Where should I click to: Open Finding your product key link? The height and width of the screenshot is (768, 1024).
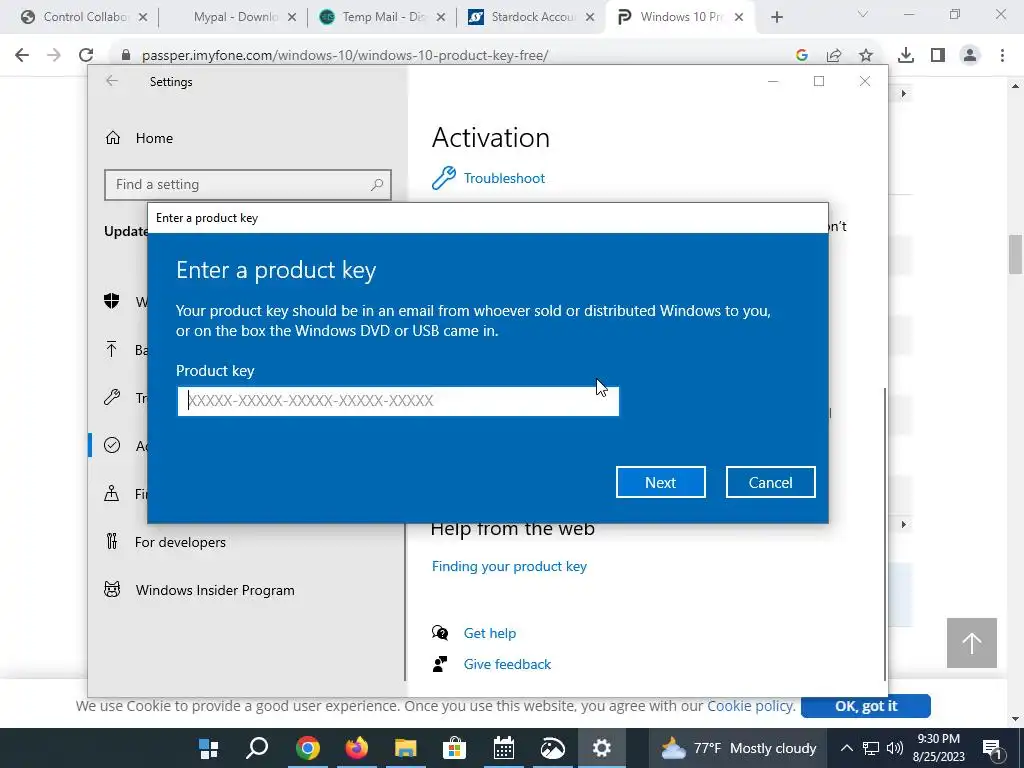[509, 566]
